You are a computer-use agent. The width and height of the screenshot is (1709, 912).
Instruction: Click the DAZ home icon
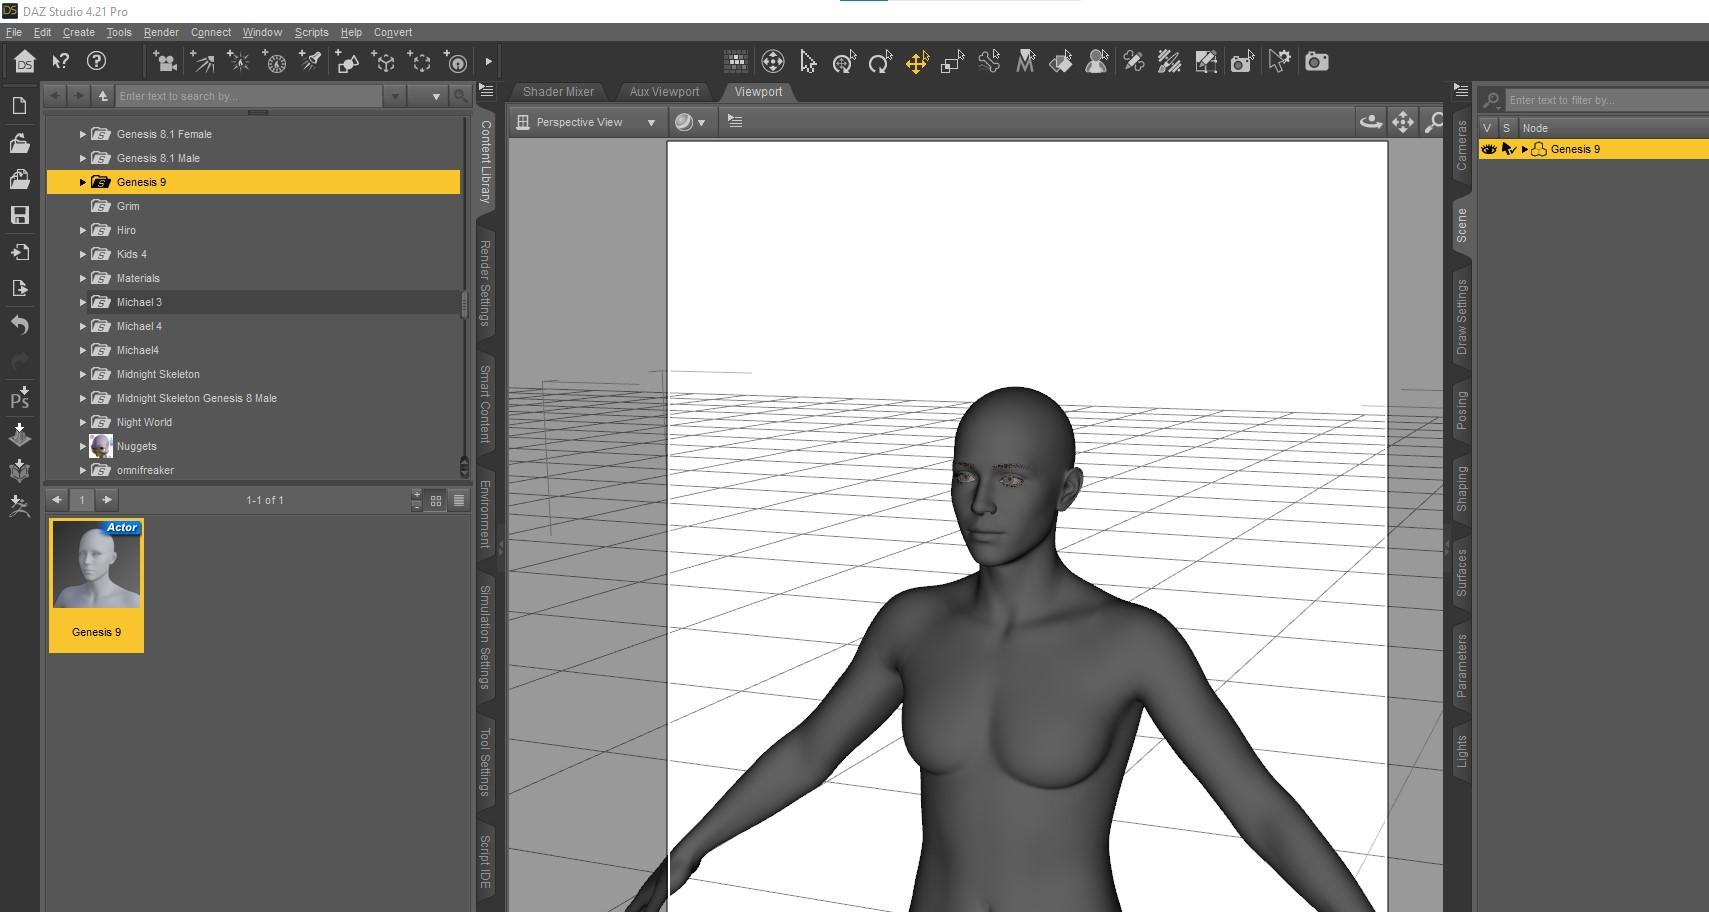click(x=24, y=62)
